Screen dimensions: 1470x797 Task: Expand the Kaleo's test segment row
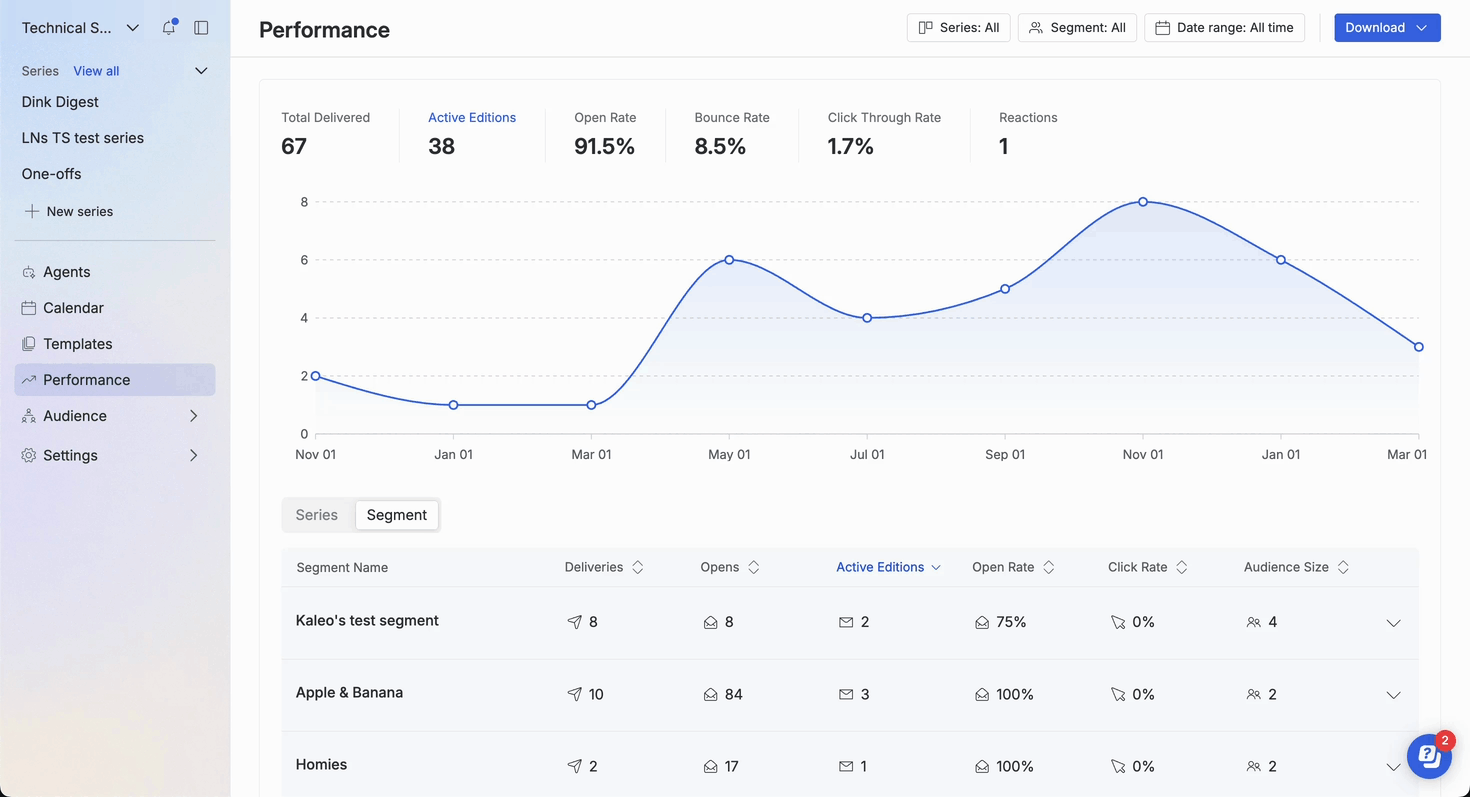pos(1393,623)
